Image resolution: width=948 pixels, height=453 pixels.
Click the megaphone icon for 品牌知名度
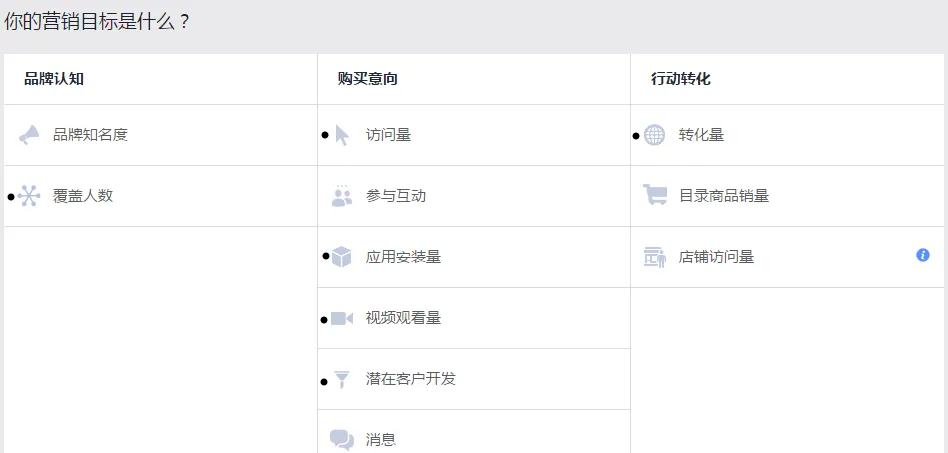pos(29,135)
